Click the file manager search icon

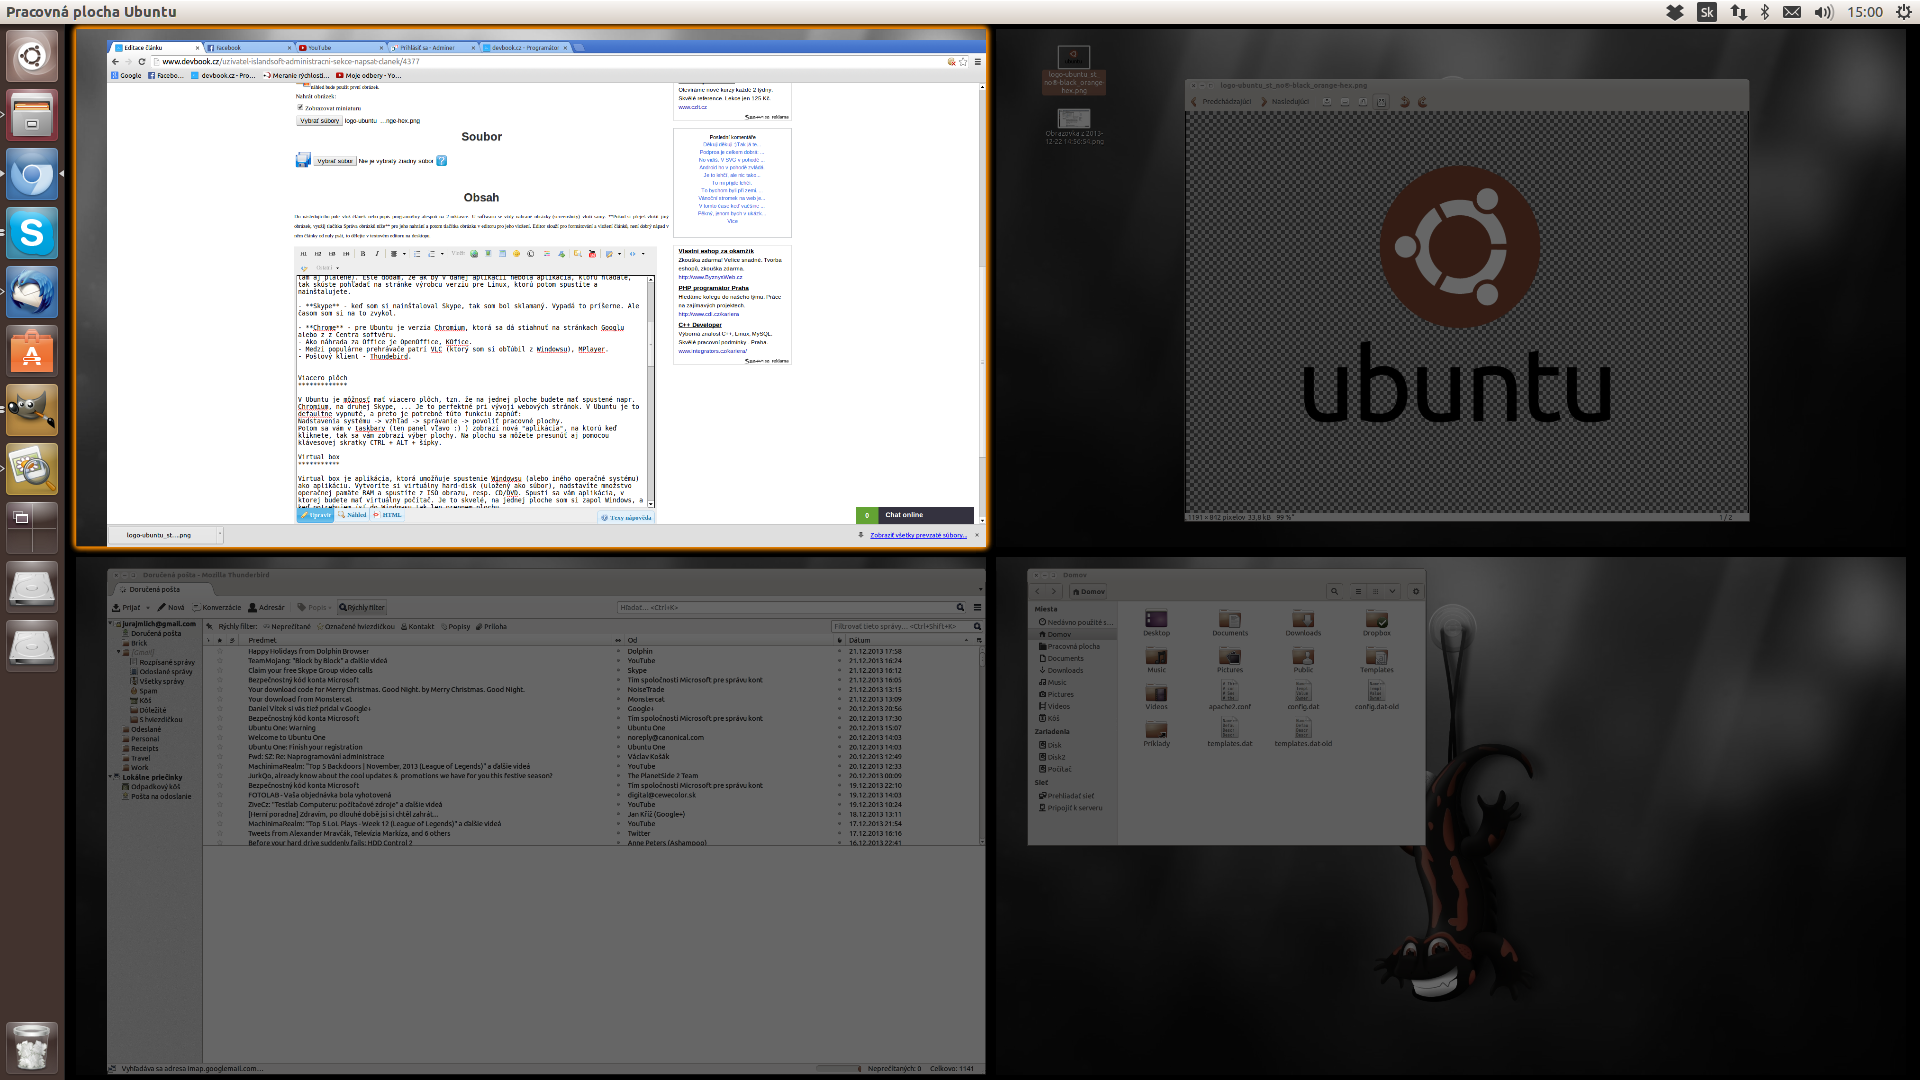coord(1334,591)
